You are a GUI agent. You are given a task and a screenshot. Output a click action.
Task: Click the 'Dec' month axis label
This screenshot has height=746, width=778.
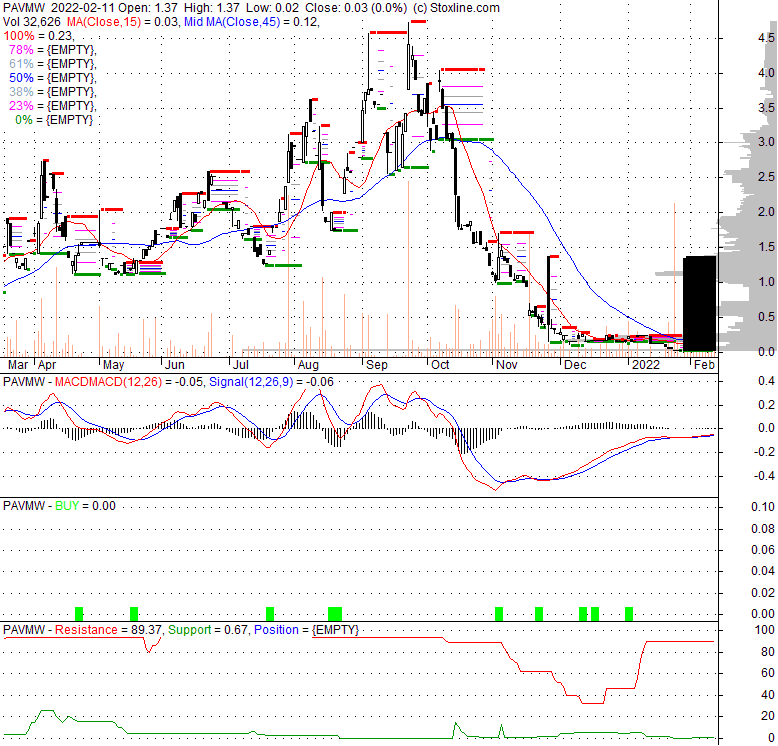click(x=575, y=365)
